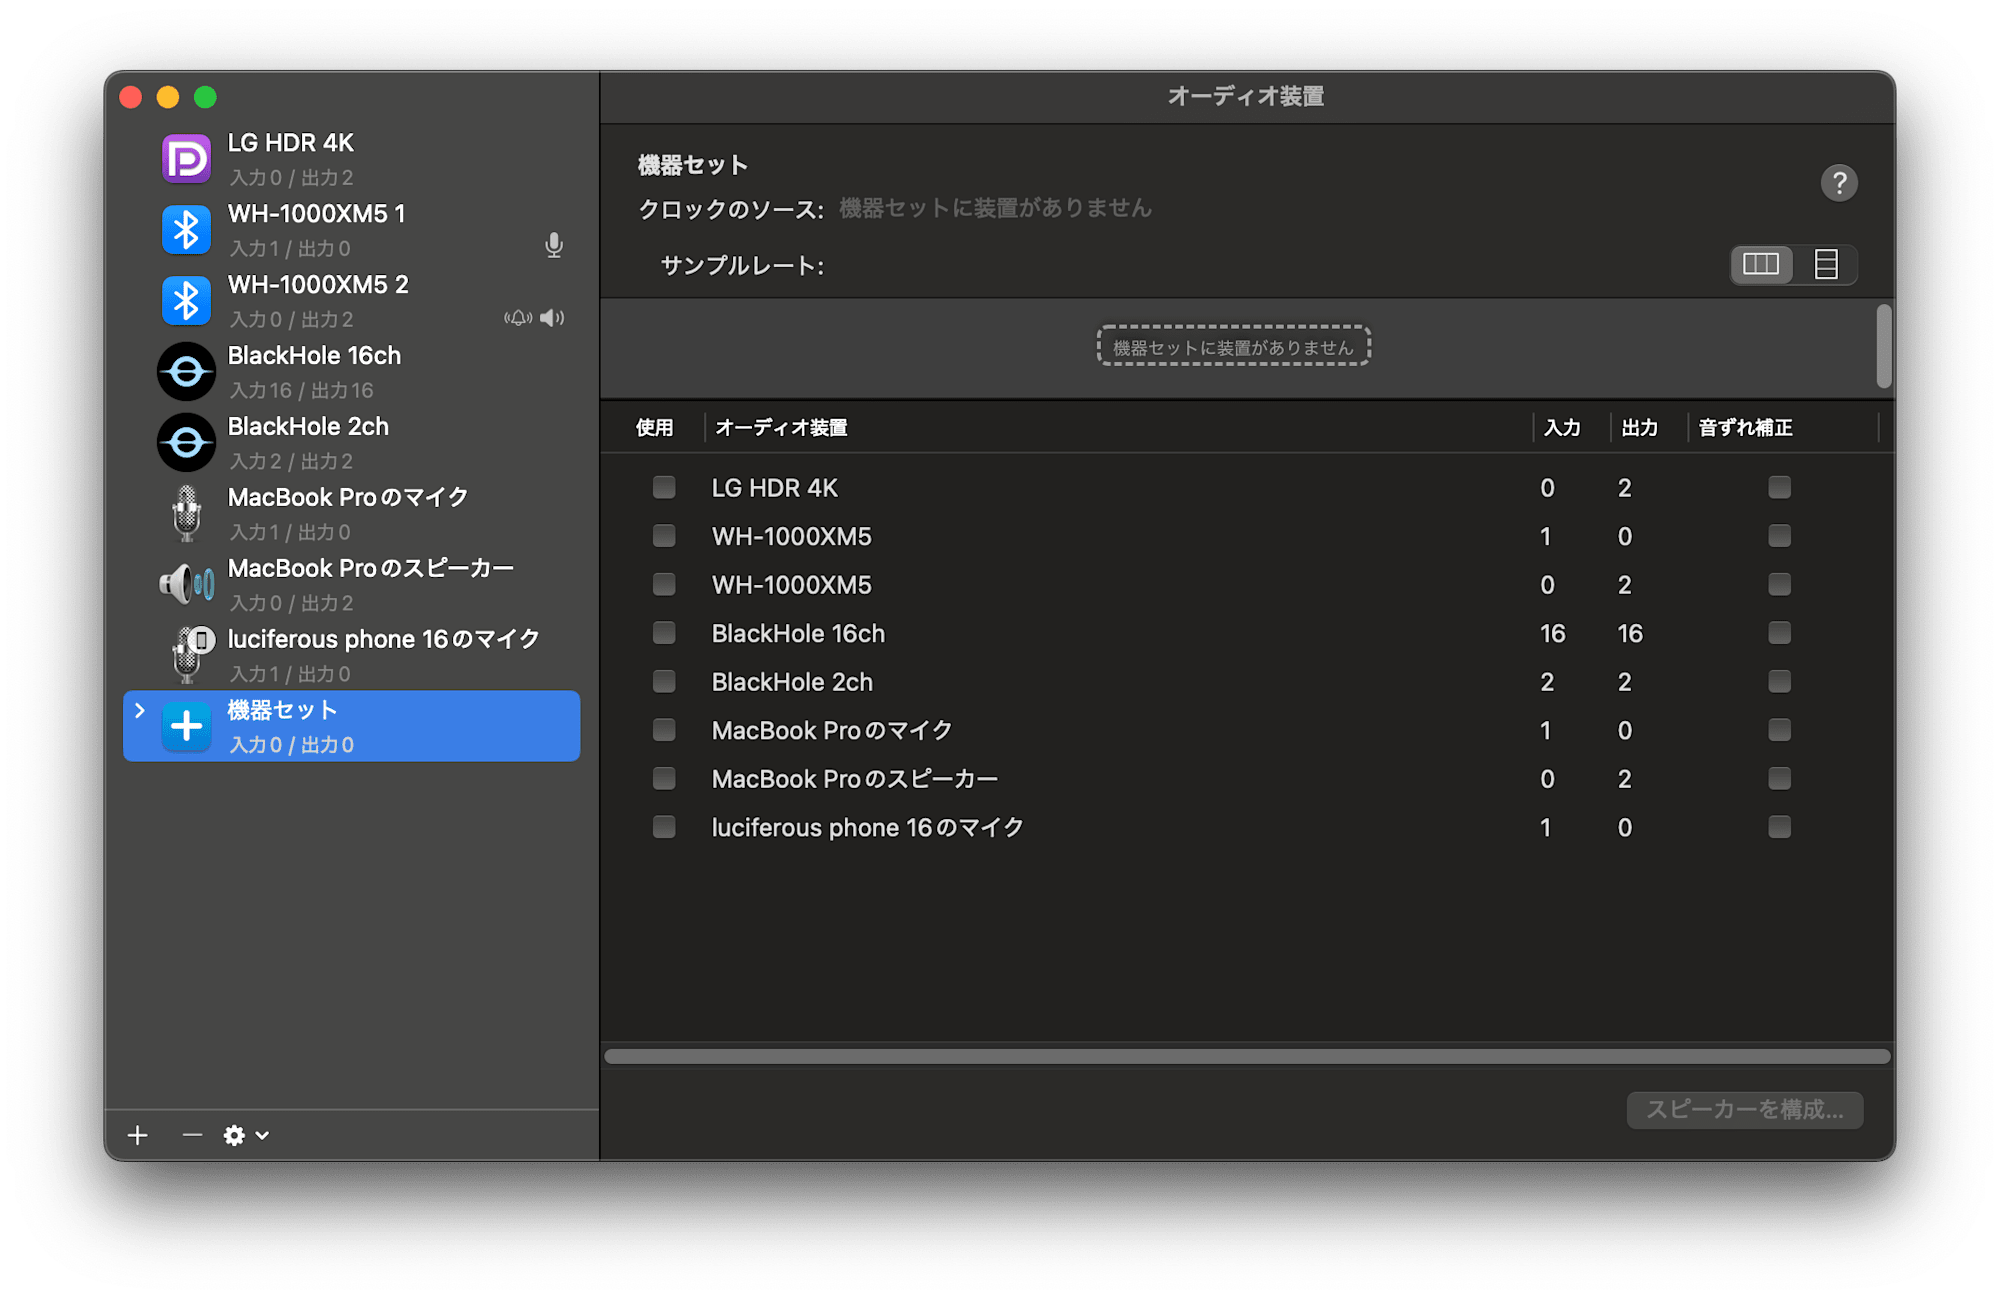2000x1299 pixels.
Task: Click the スピーカーを構成 button
Action: 1744,1110
